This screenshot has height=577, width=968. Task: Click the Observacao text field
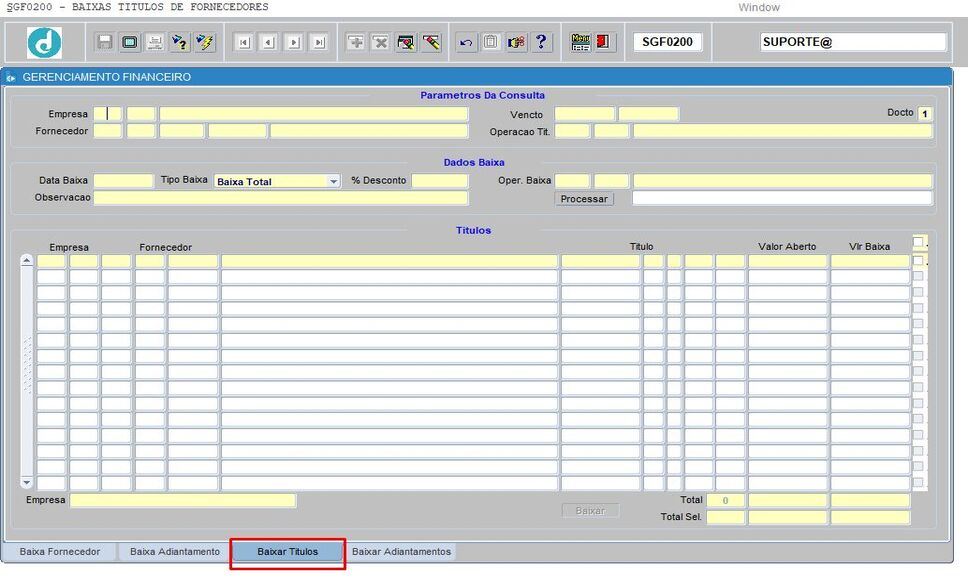pyautogui.click(x=281, y=197)
